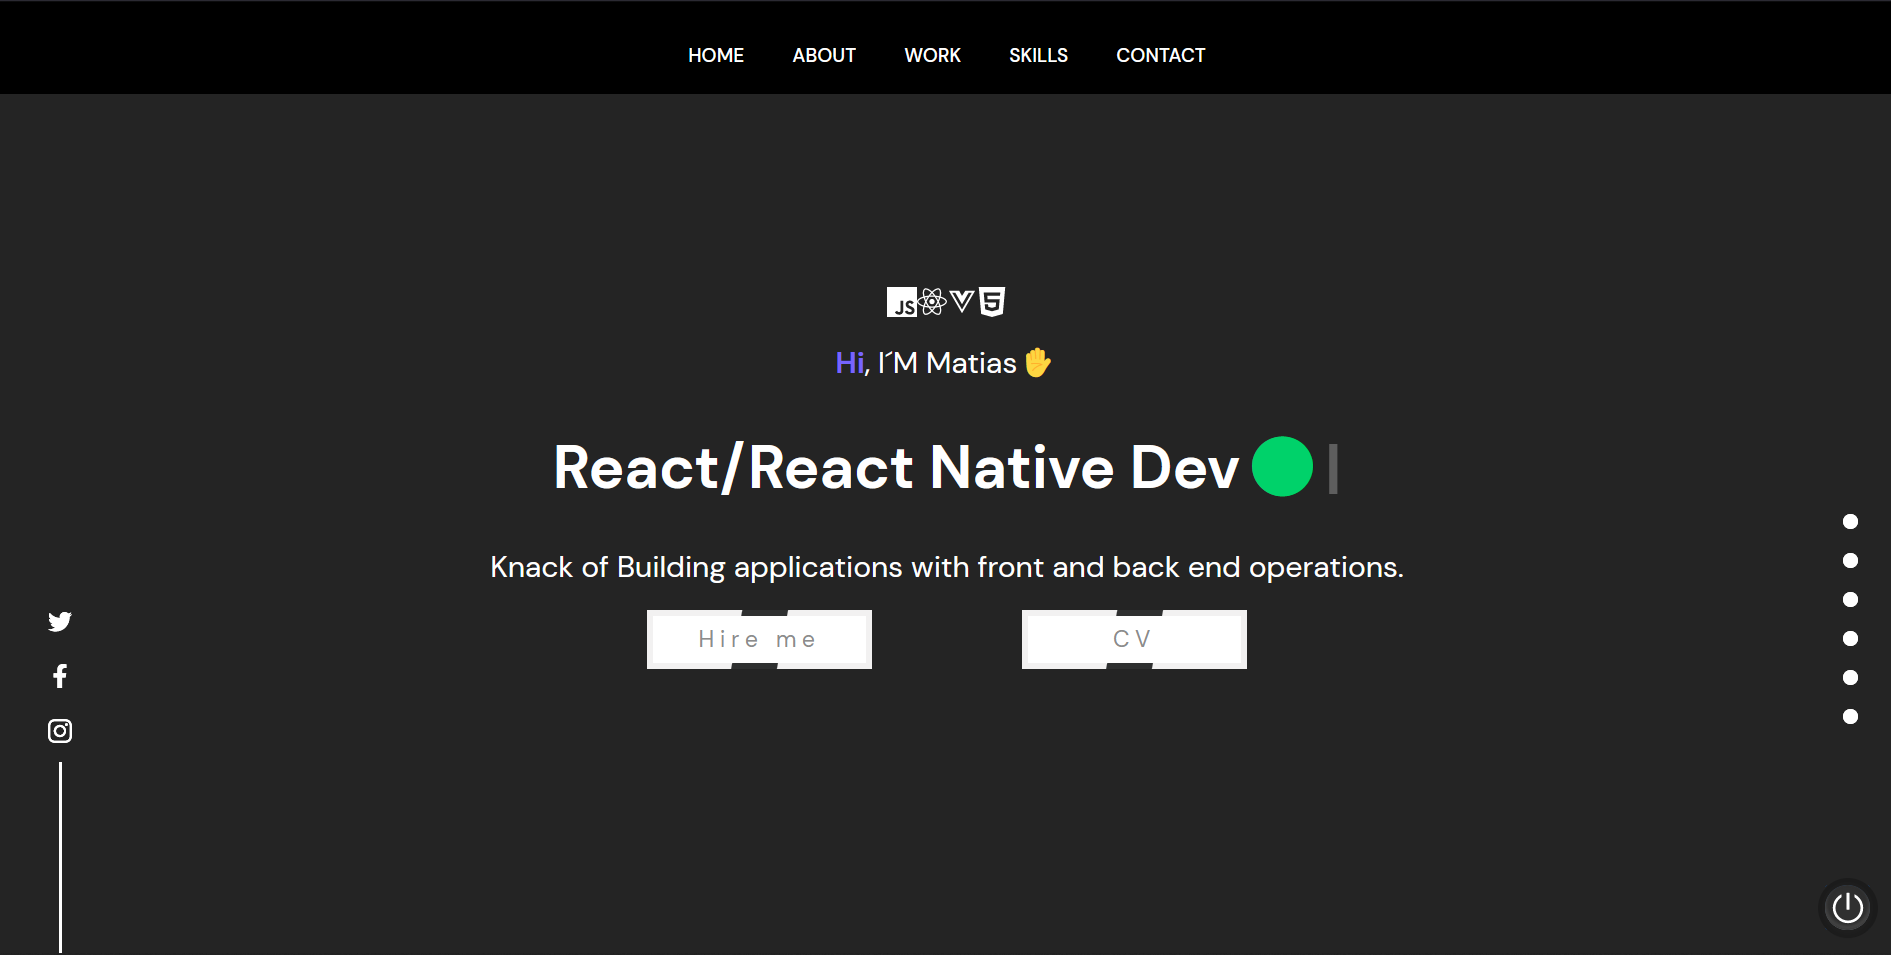
Task: Navigate to the WORK section
Action: (932, 55)
